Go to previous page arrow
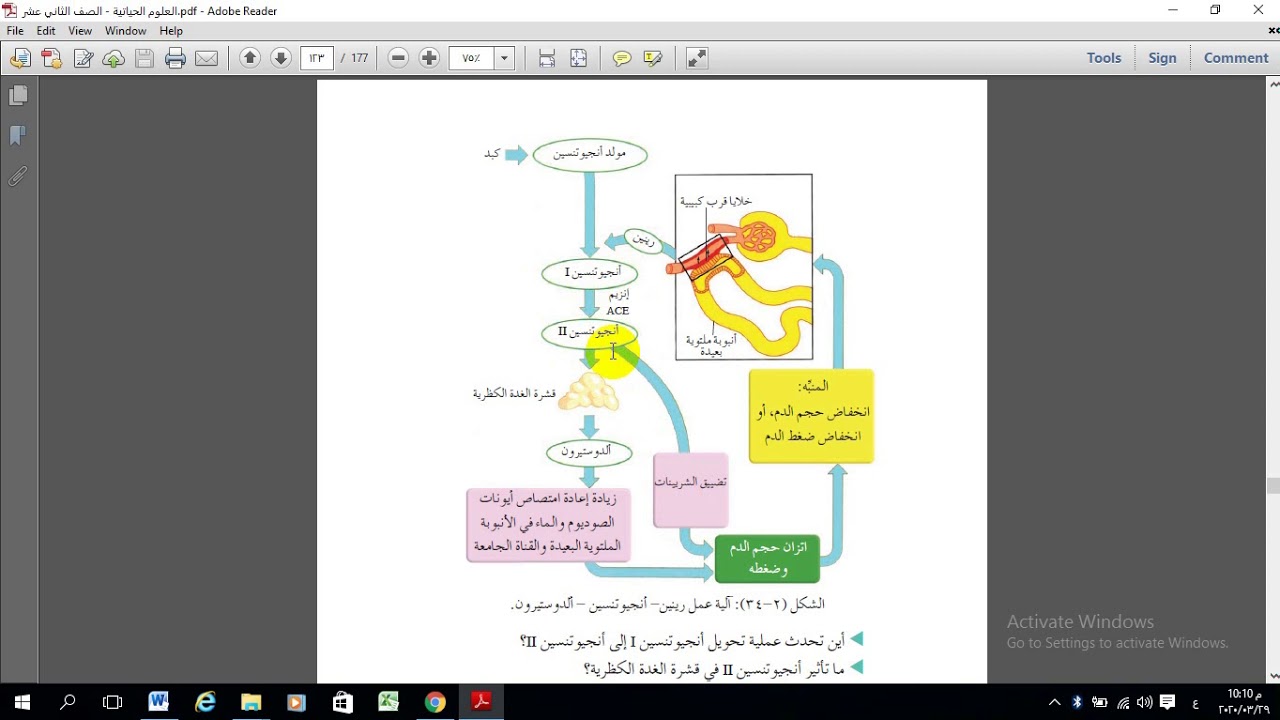 click(x=250, y=58)
